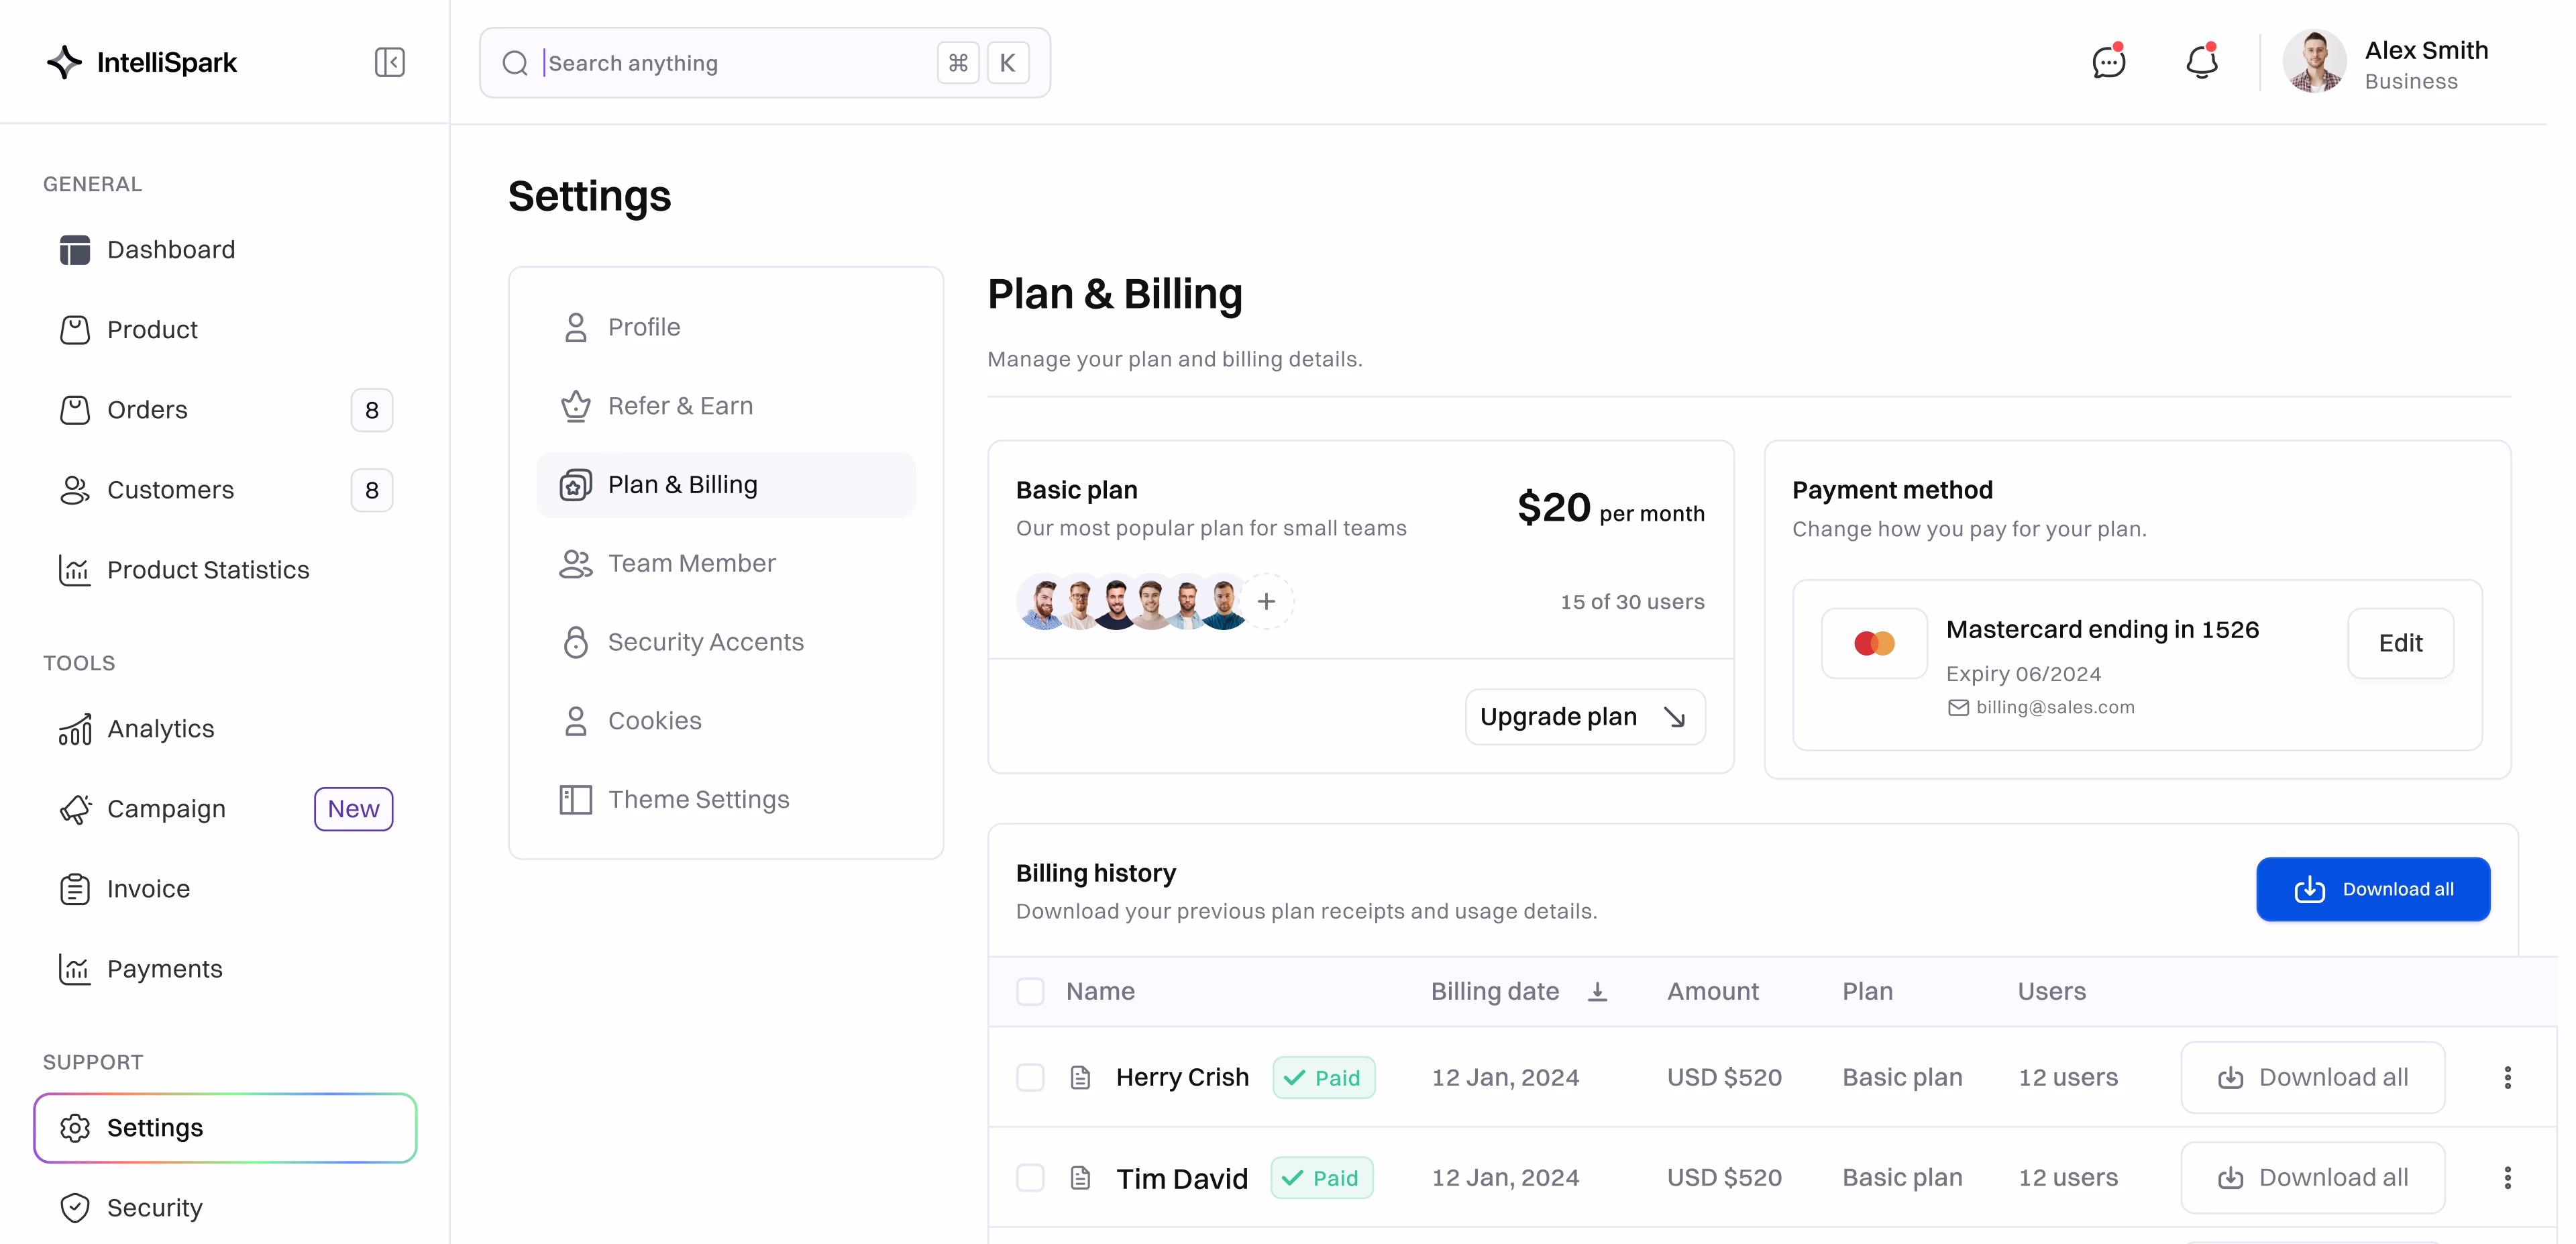Click the blue Download all button
Viewport: 2576px width, 1244px height.
[2372, 889]
